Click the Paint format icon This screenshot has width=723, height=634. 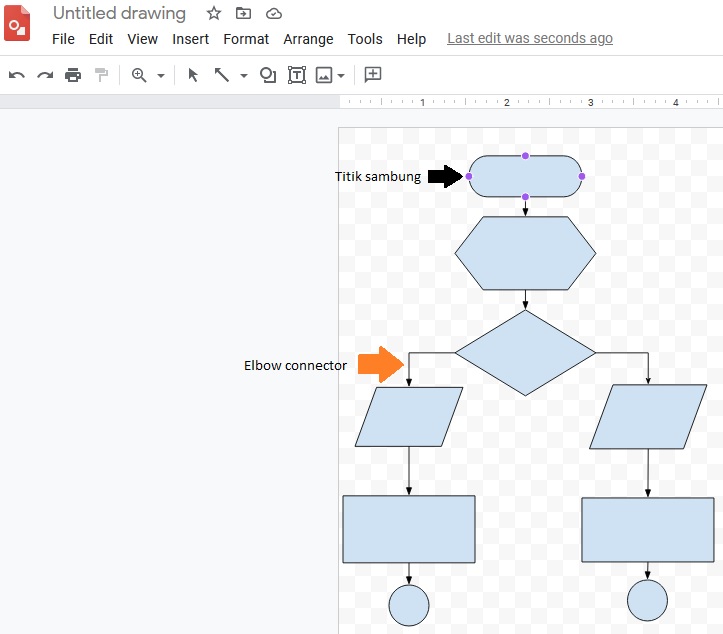coord(101,75)
